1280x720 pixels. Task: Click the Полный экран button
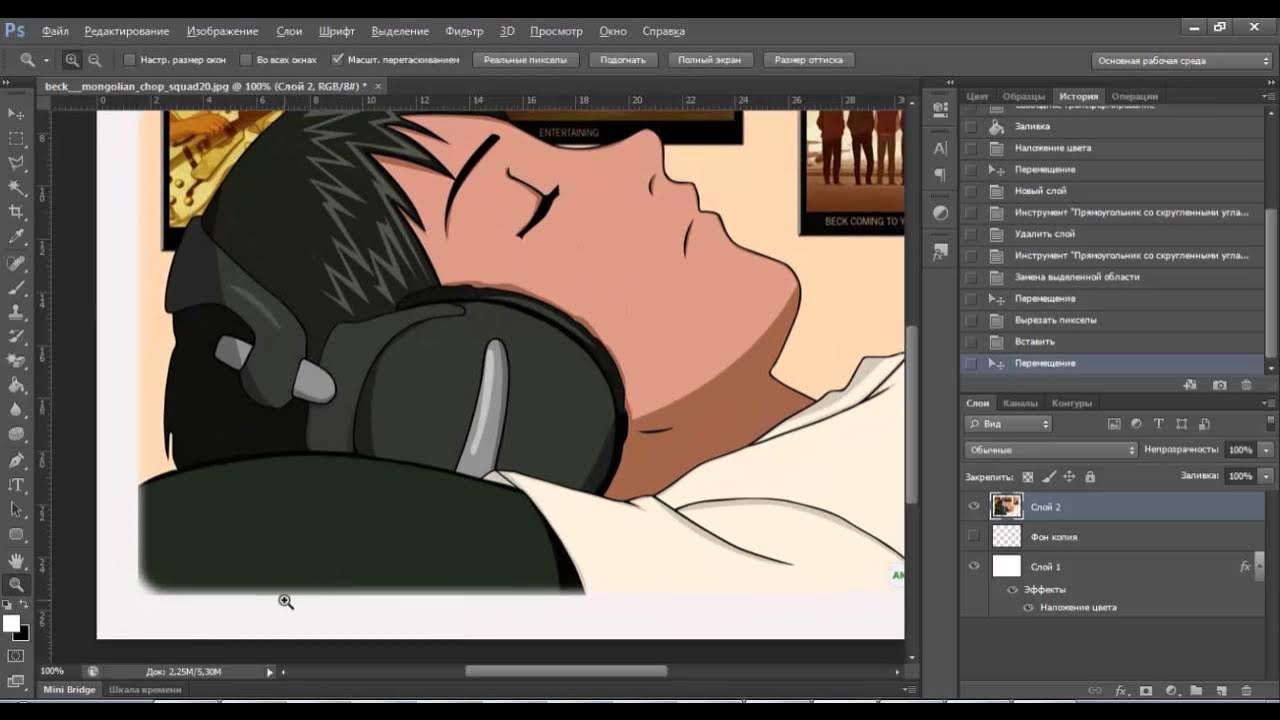pos(710,60)
